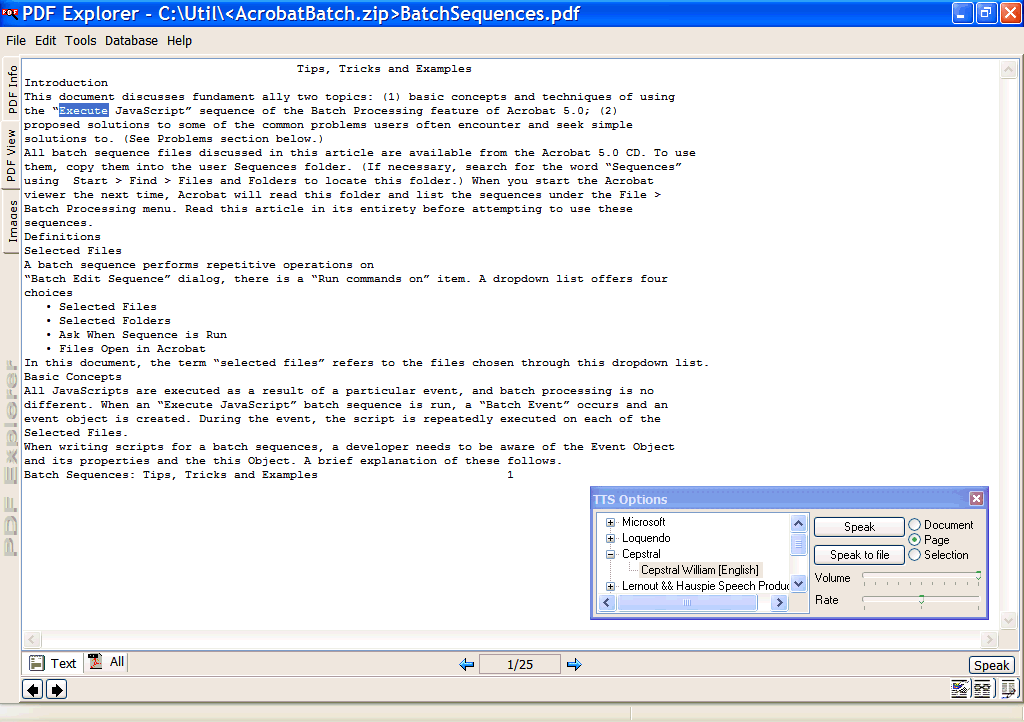Click the black left arrow navigation button
The image size is (1024, 722).
33,689
